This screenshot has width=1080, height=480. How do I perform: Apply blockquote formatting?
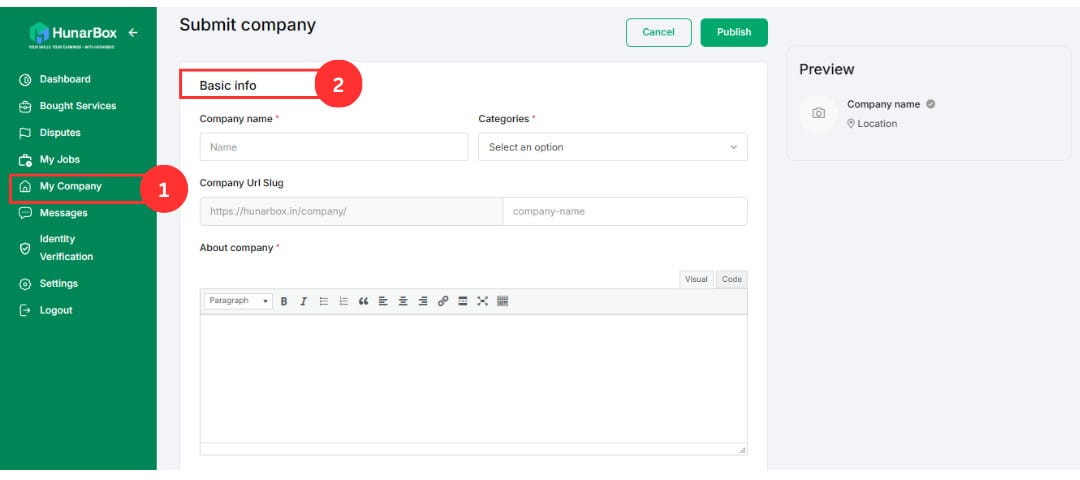[363, 301]
